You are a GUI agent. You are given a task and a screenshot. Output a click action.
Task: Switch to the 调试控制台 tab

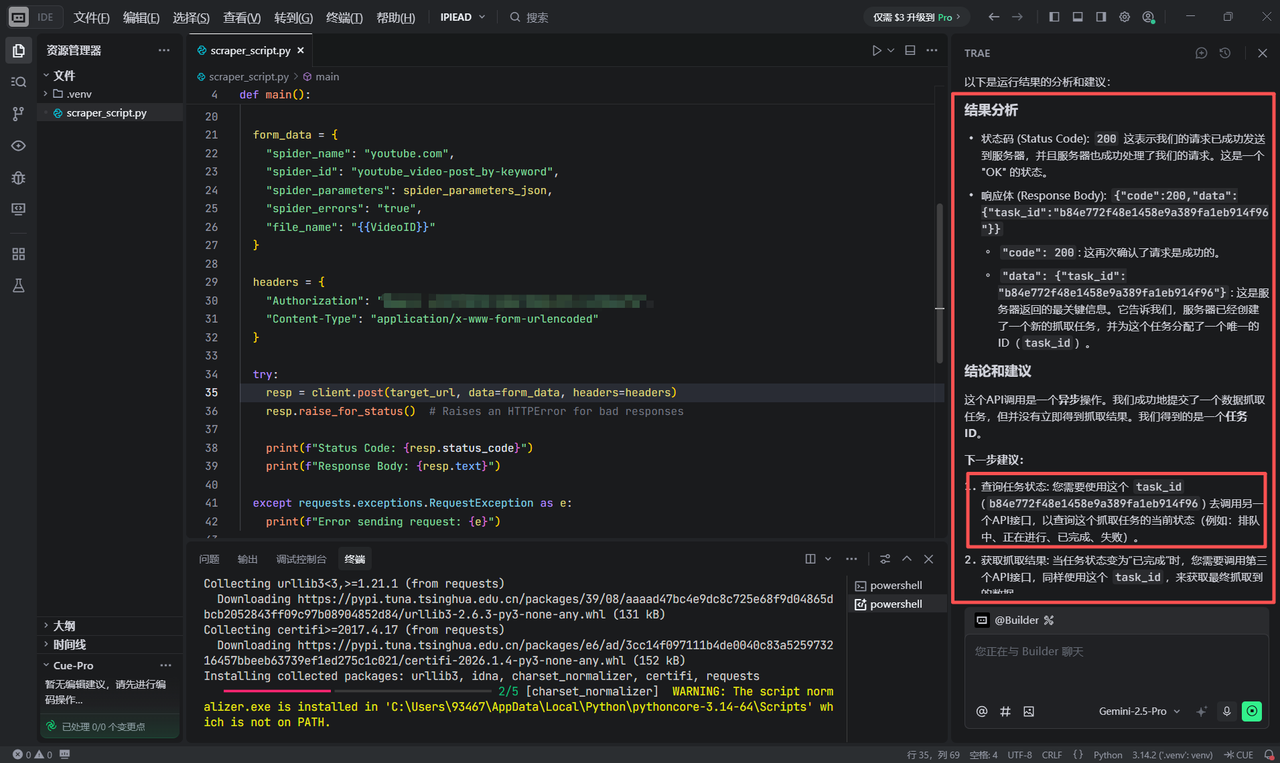coord(301,559)
